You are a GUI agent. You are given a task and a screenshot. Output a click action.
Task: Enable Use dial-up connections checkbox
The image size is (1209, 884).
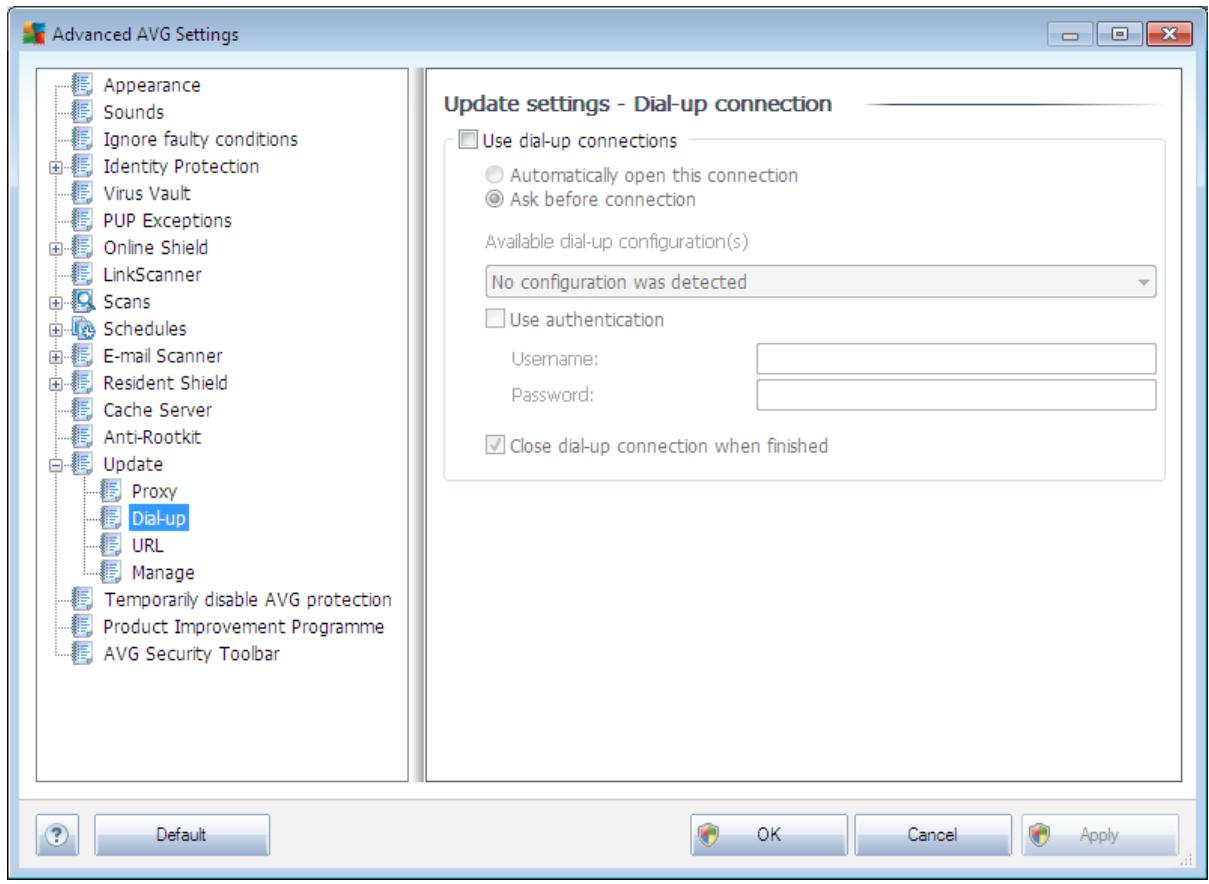point(469,139)
